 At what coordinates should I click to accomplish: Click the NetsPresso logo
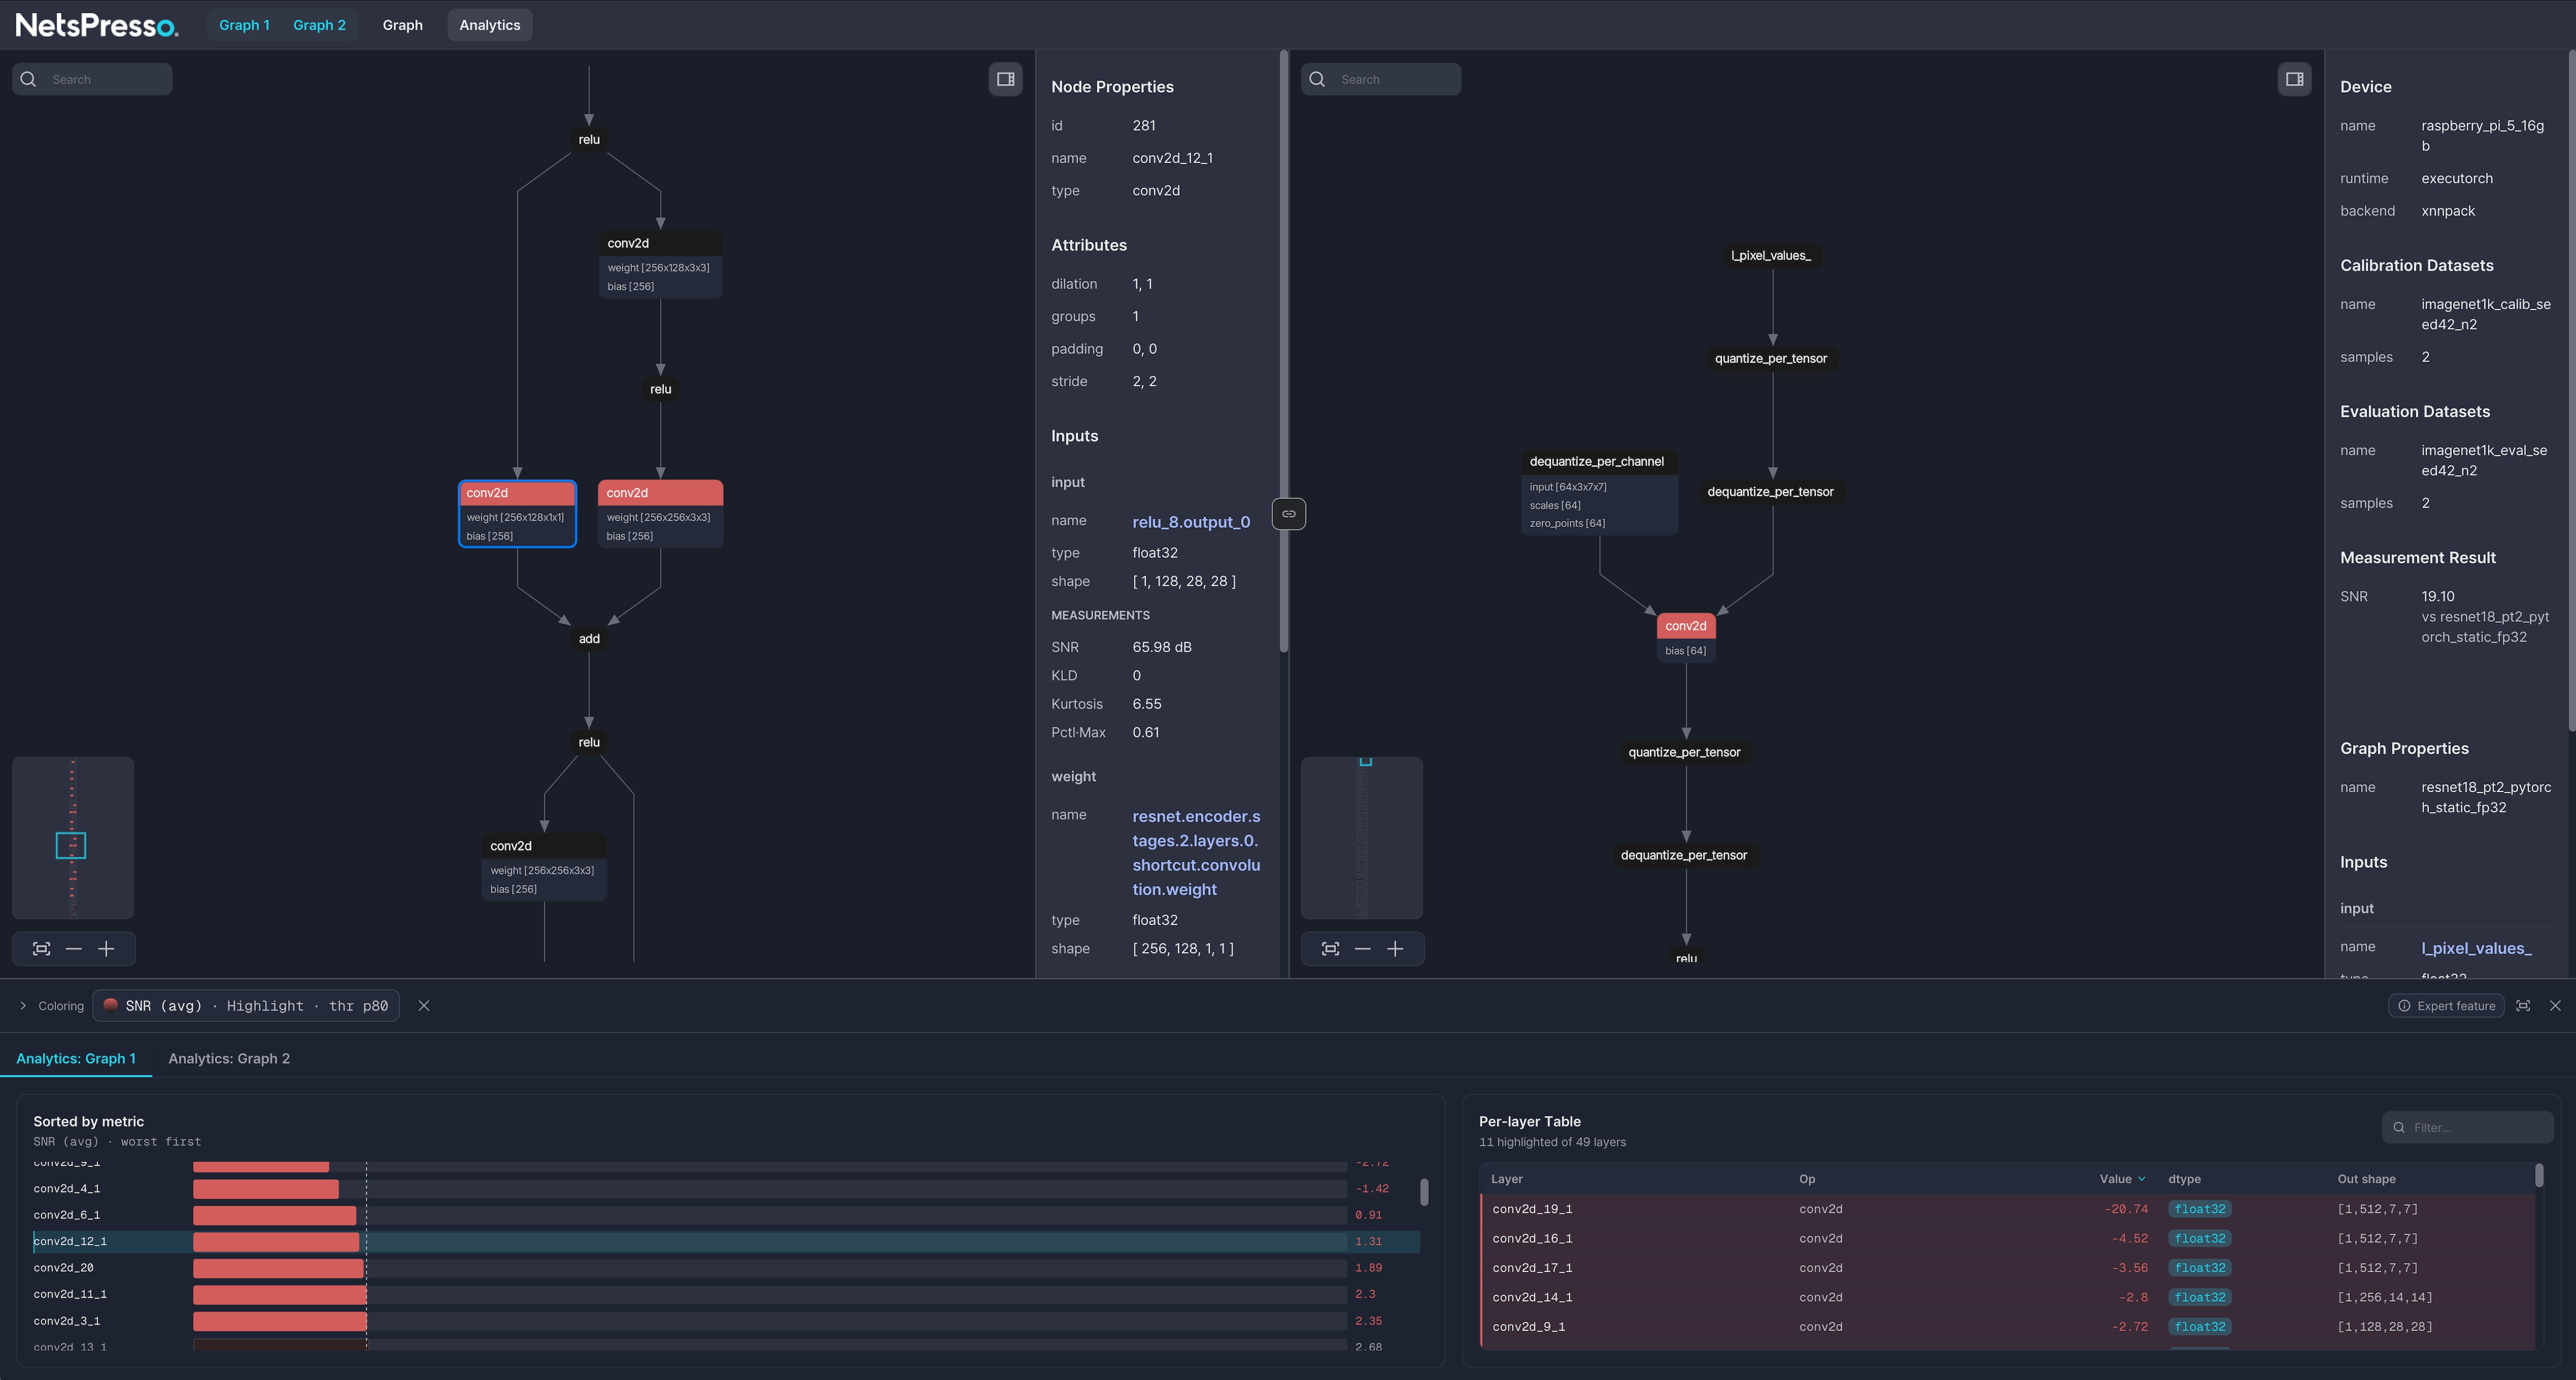97,25
